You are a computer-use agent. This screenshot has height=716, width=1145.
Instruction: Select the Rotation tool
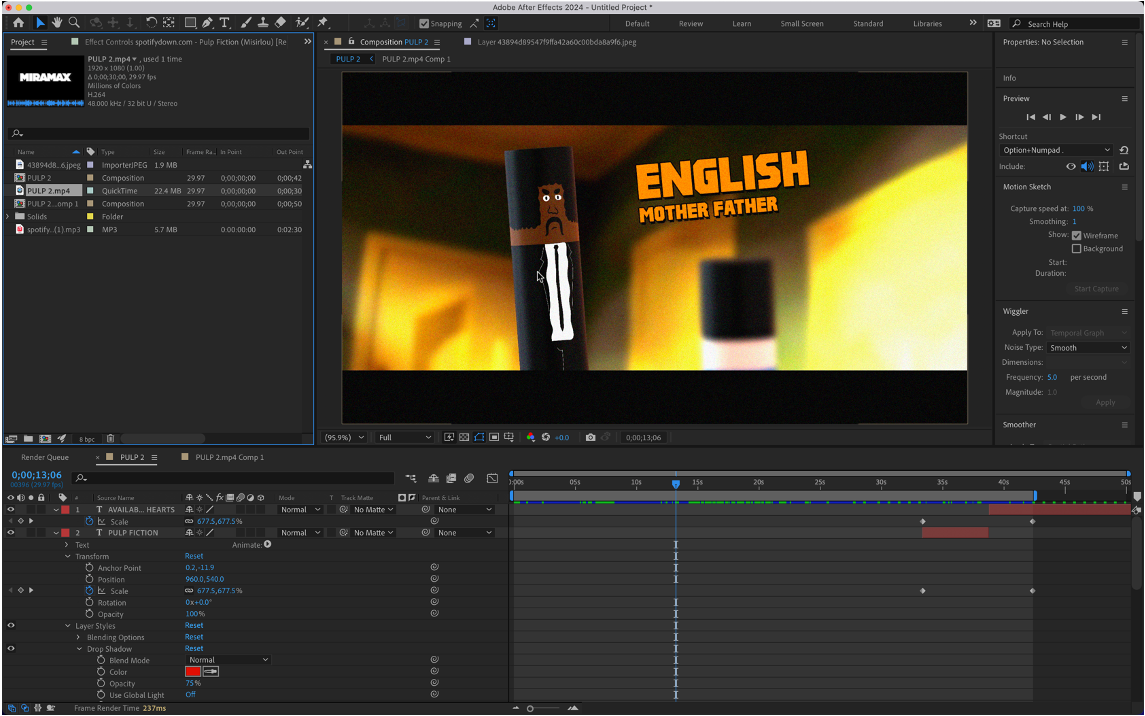click(151, 23)
